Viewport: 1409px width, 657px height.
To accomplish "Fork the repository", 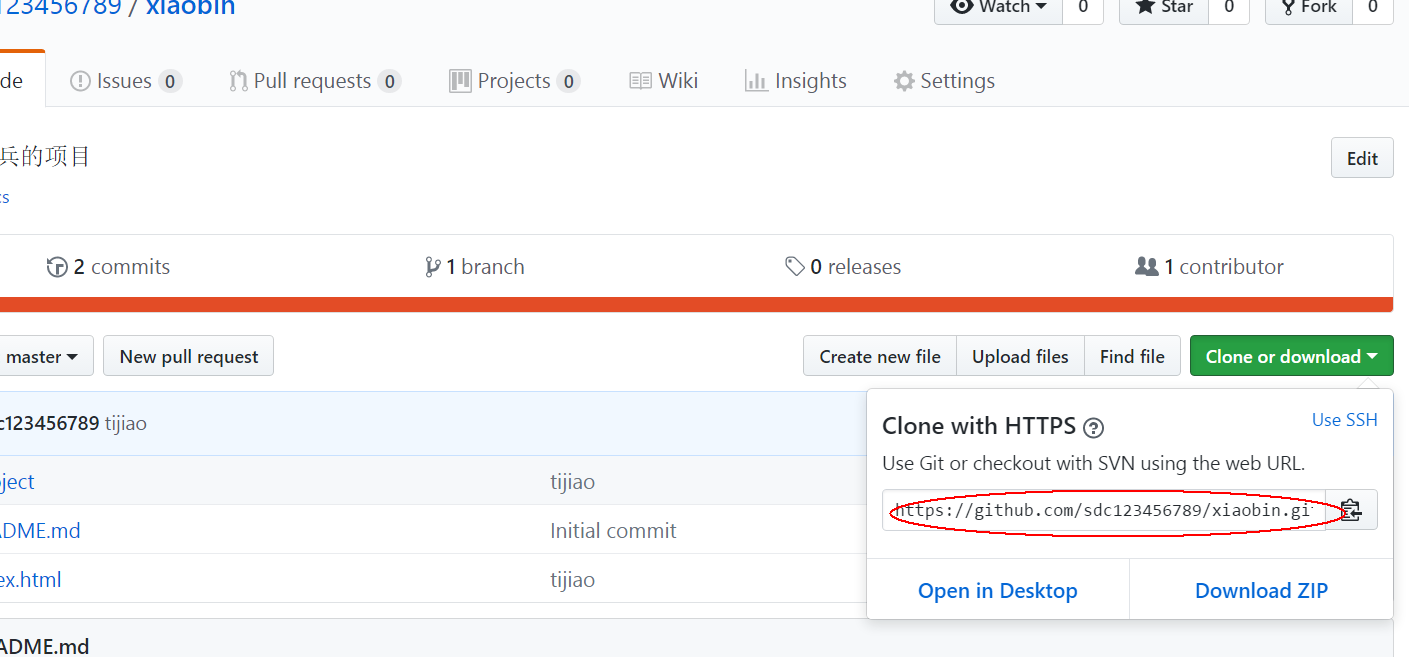I will coord(1309,7).
